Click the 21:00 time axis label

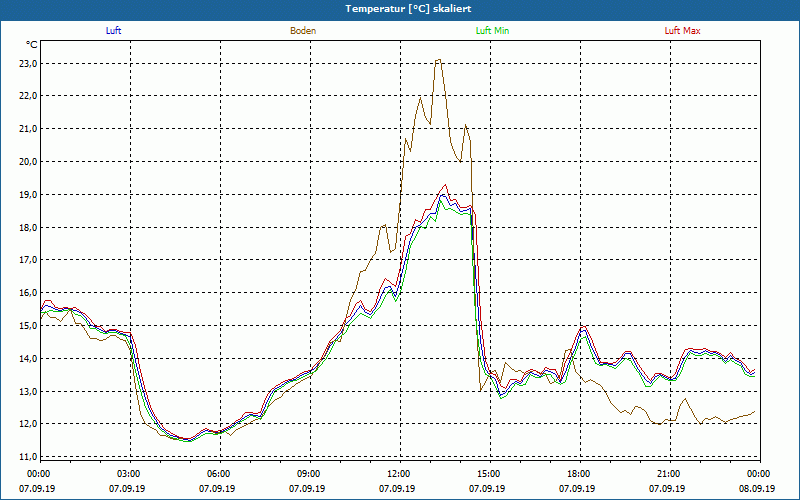tap(667, 474)
